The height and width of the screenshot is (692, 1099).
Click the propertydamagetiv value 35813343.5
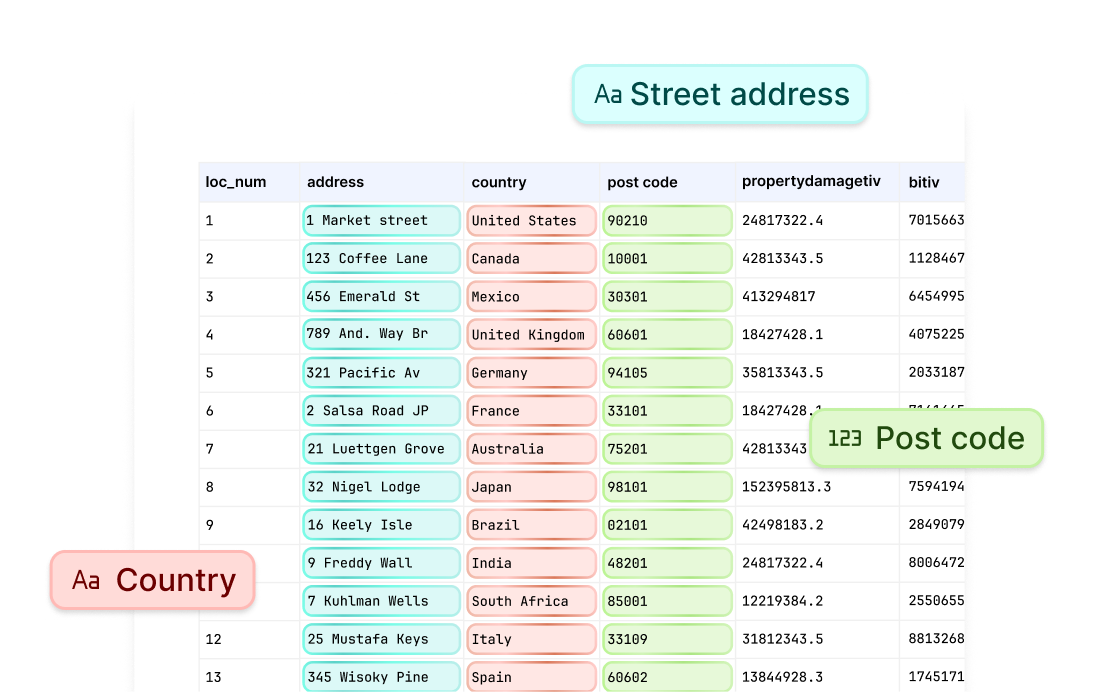(x=782, y=372)
